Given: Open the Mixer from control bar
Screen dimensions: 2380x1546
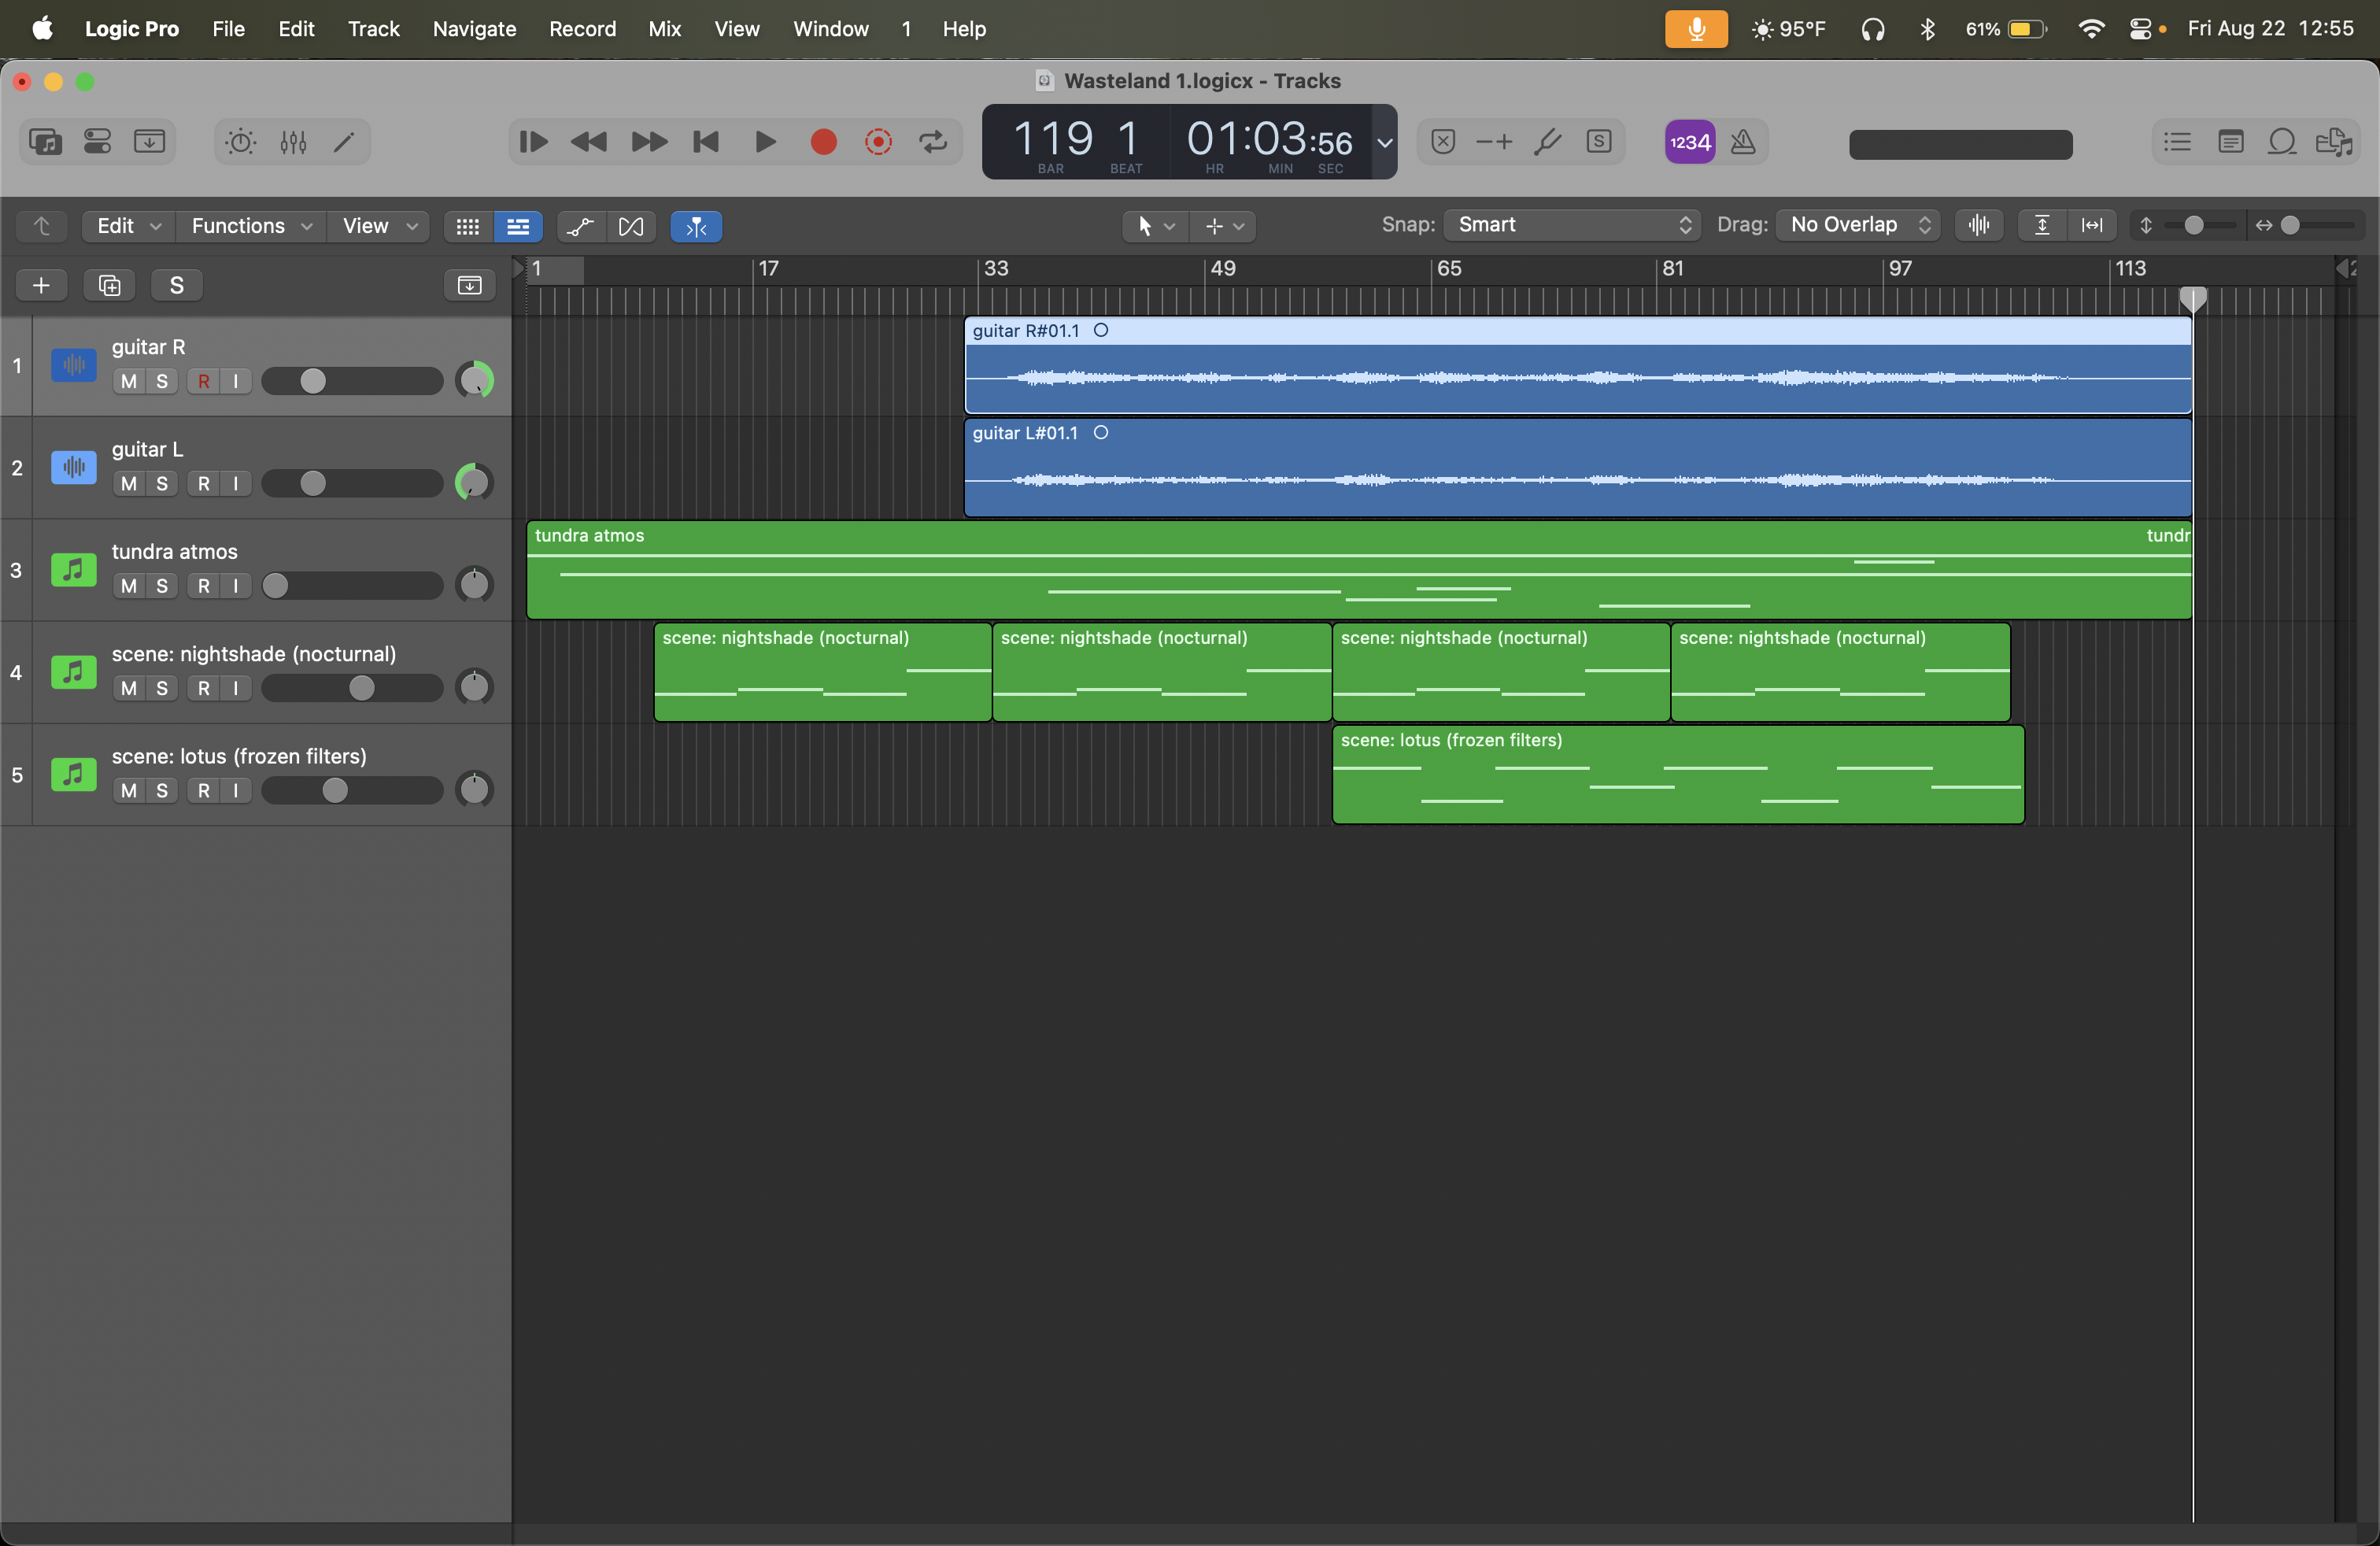Looking at the screenshot, I should pos(293,142).
